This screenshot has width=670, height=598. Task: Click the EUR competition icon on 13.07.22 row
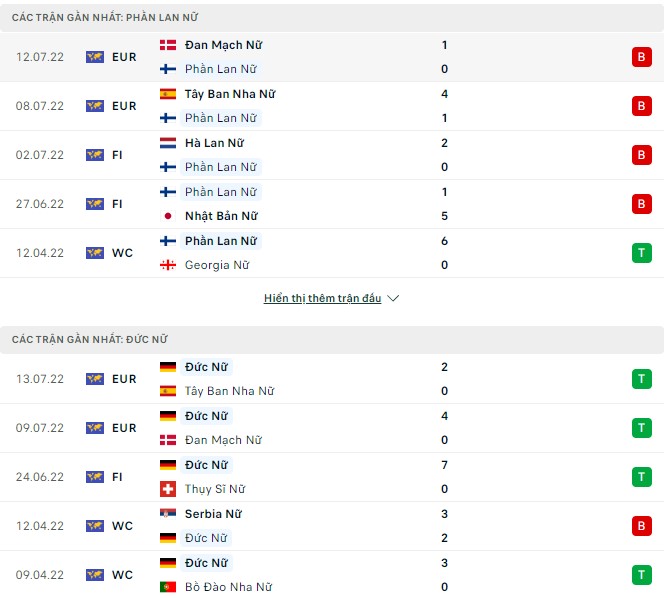pos(95,379)
